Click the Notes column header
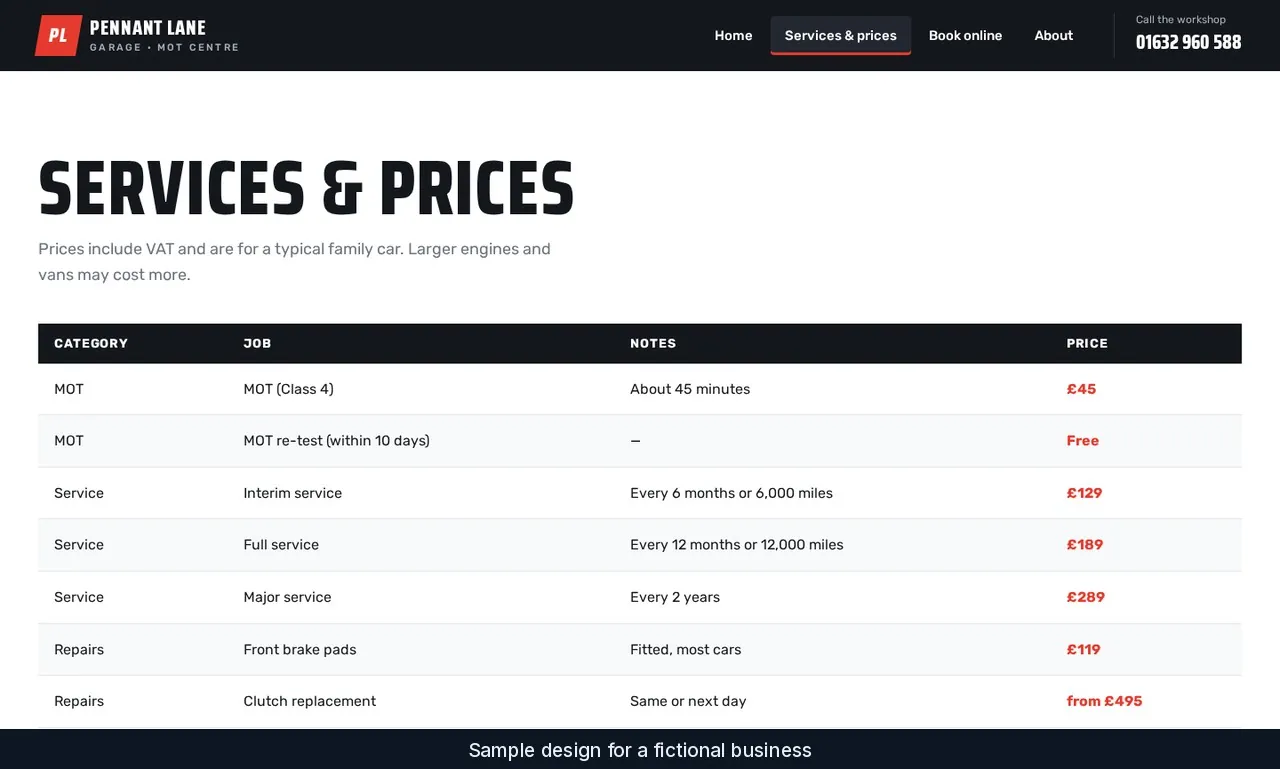 point(653,343)
